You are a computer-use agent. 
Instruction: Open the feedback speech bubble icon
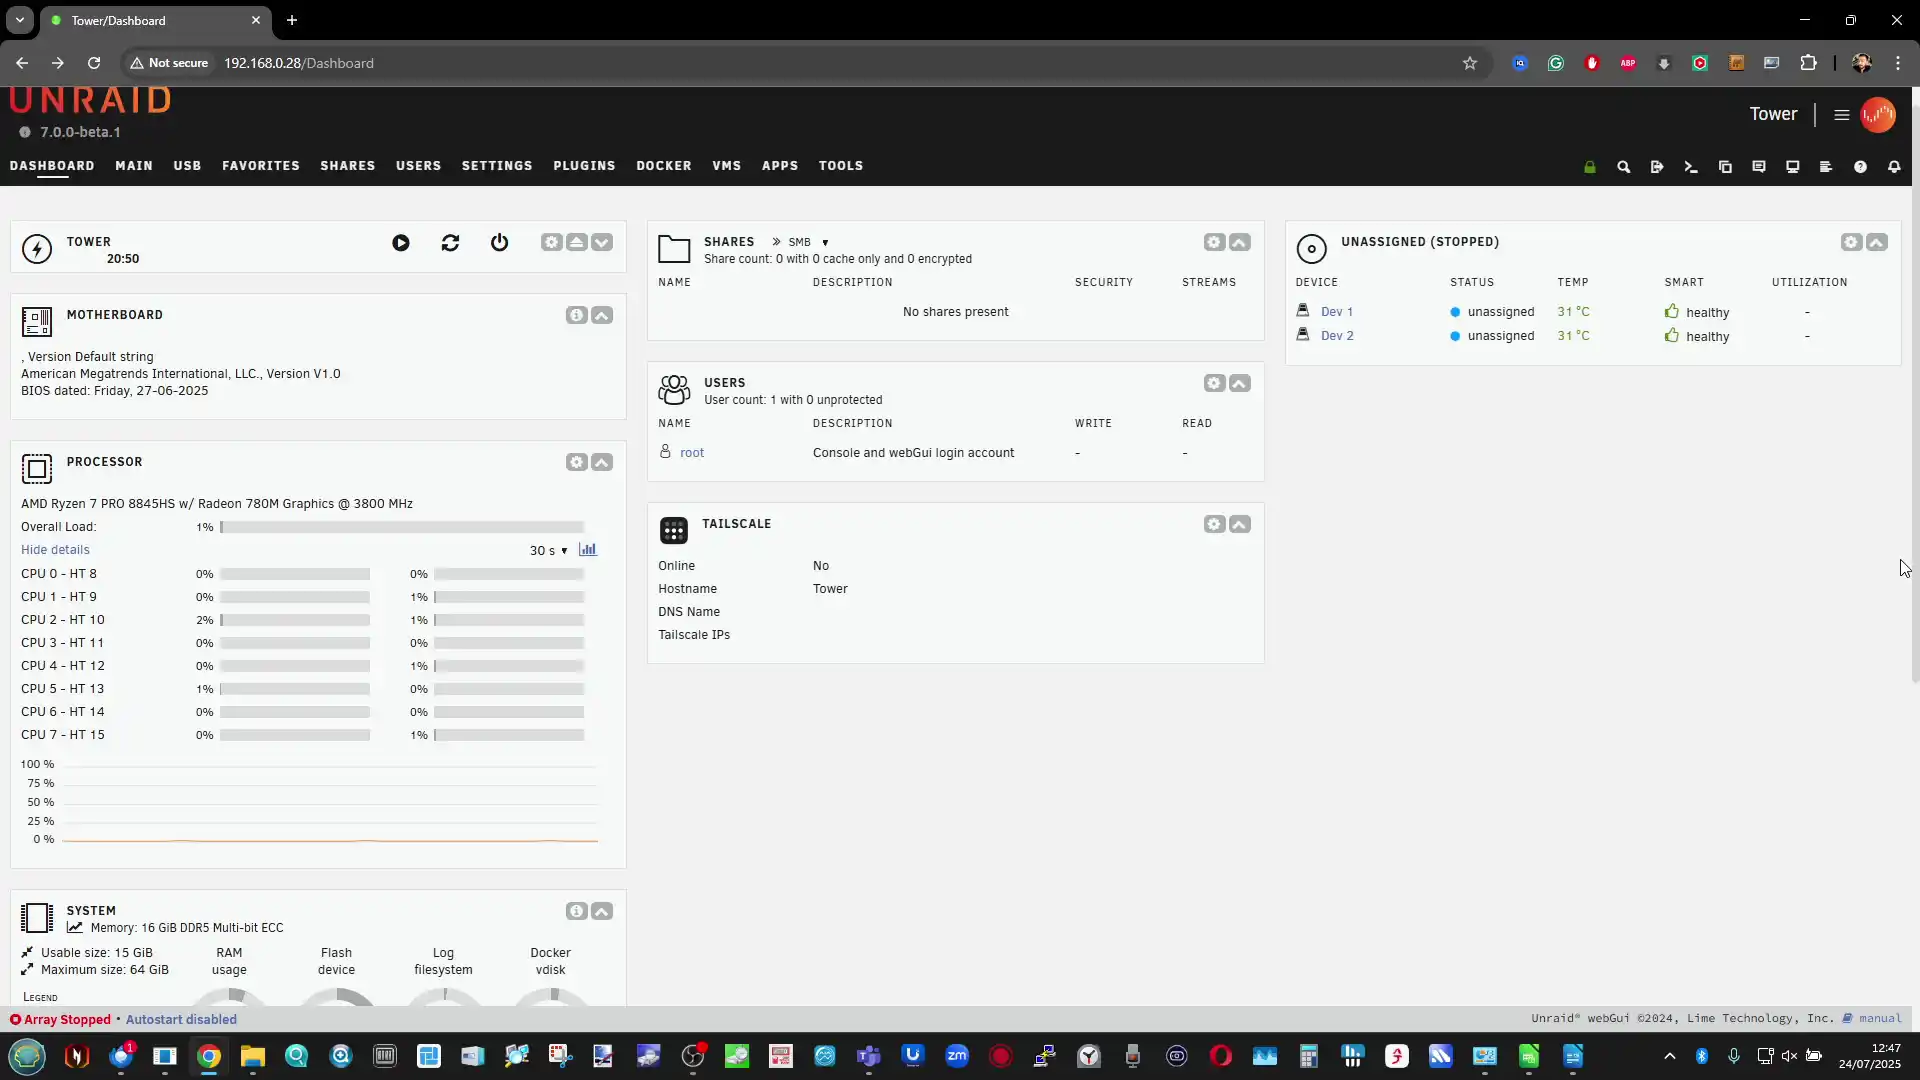tap(1759, 167)
